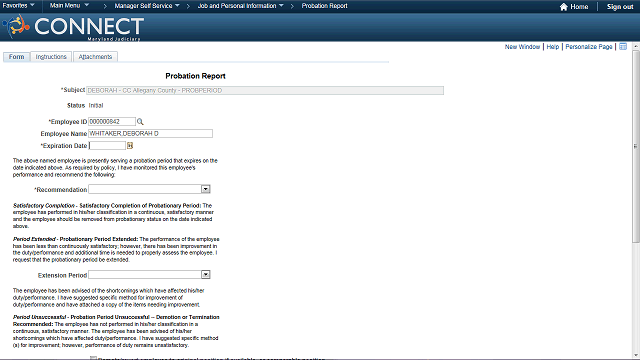This screenshot has height=360, width=640.
Task: Expand the Main Menu dropdown
Action: point(69,6)
